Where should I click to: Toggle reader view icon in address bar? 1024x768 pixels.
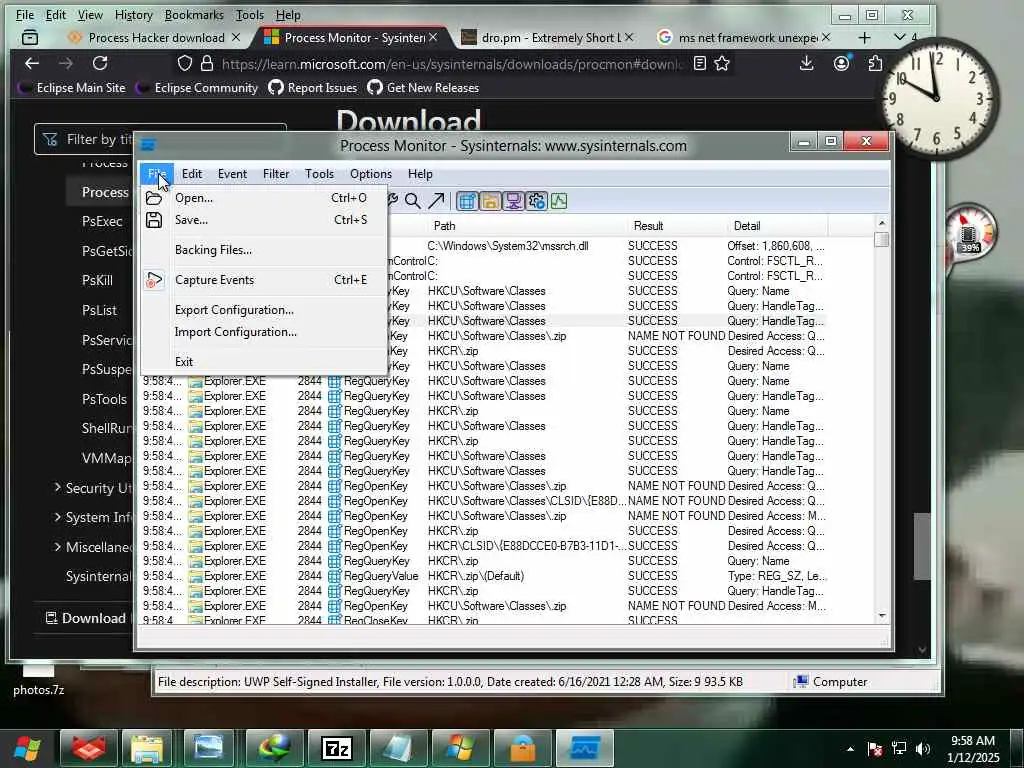click(x=699, y=63)
